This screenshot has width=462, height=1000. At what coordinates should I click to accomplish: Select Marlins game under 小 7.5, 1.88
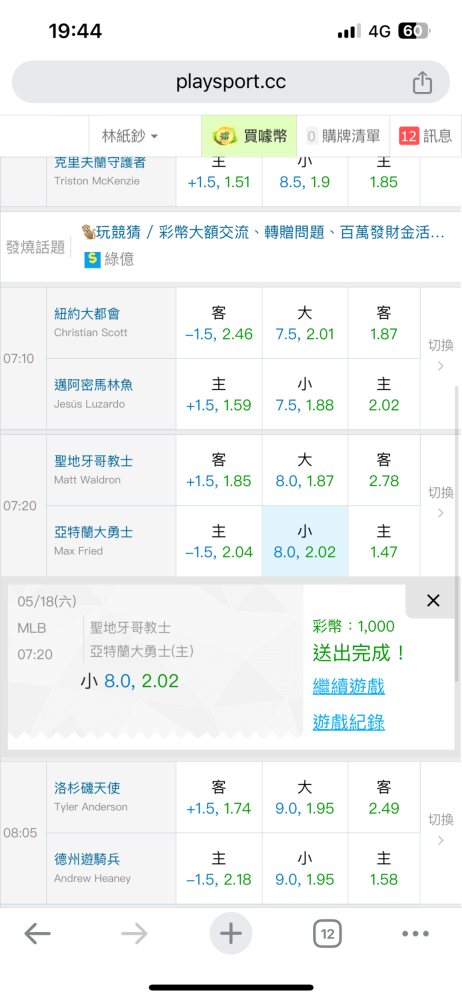[304, 394]
